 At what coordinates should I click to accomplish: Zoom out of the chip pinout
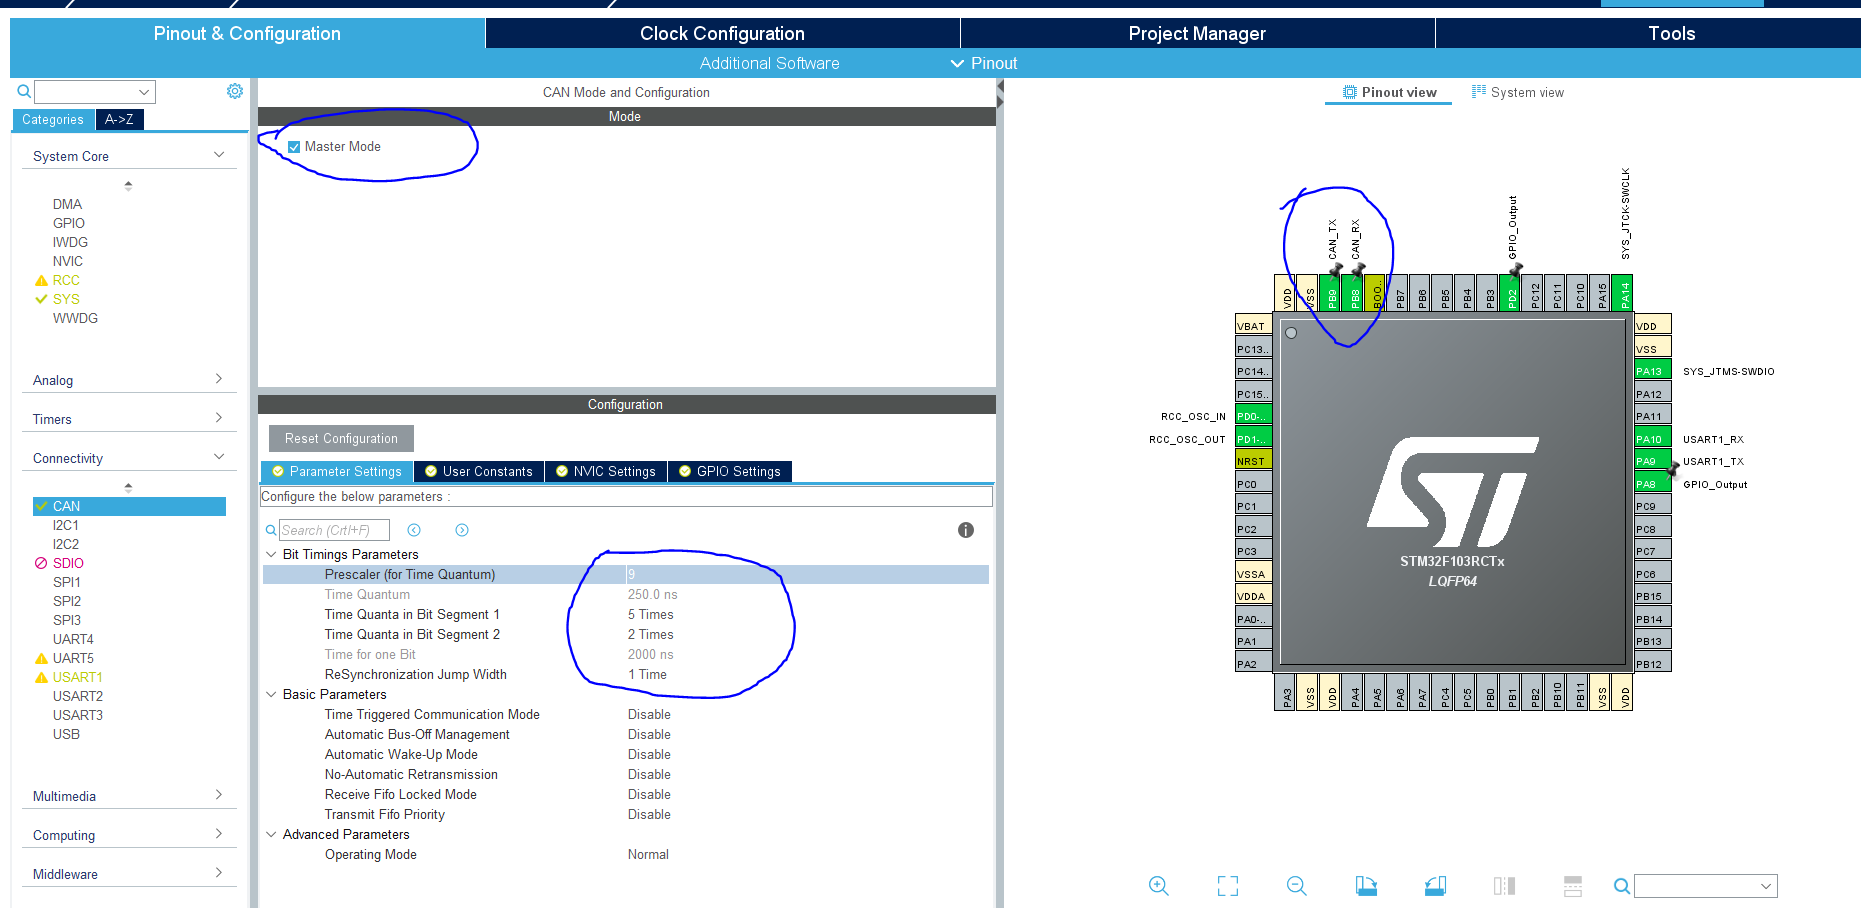tap(1297, 885)
